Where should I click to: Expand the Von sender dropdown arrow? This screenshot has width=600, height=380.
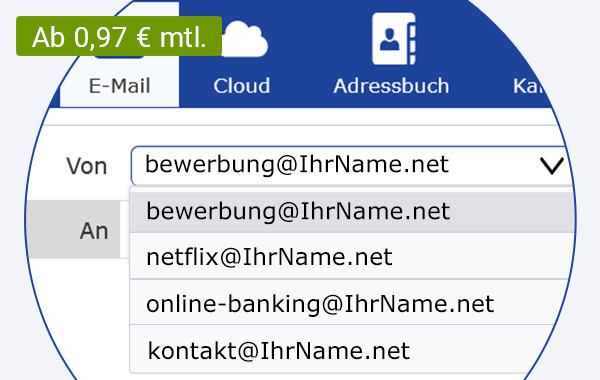pos(551,166)
